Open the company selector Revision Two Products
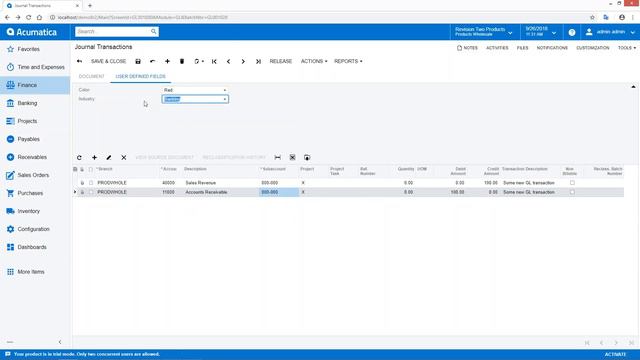This screenshot has height=360, width=640. 484,32
